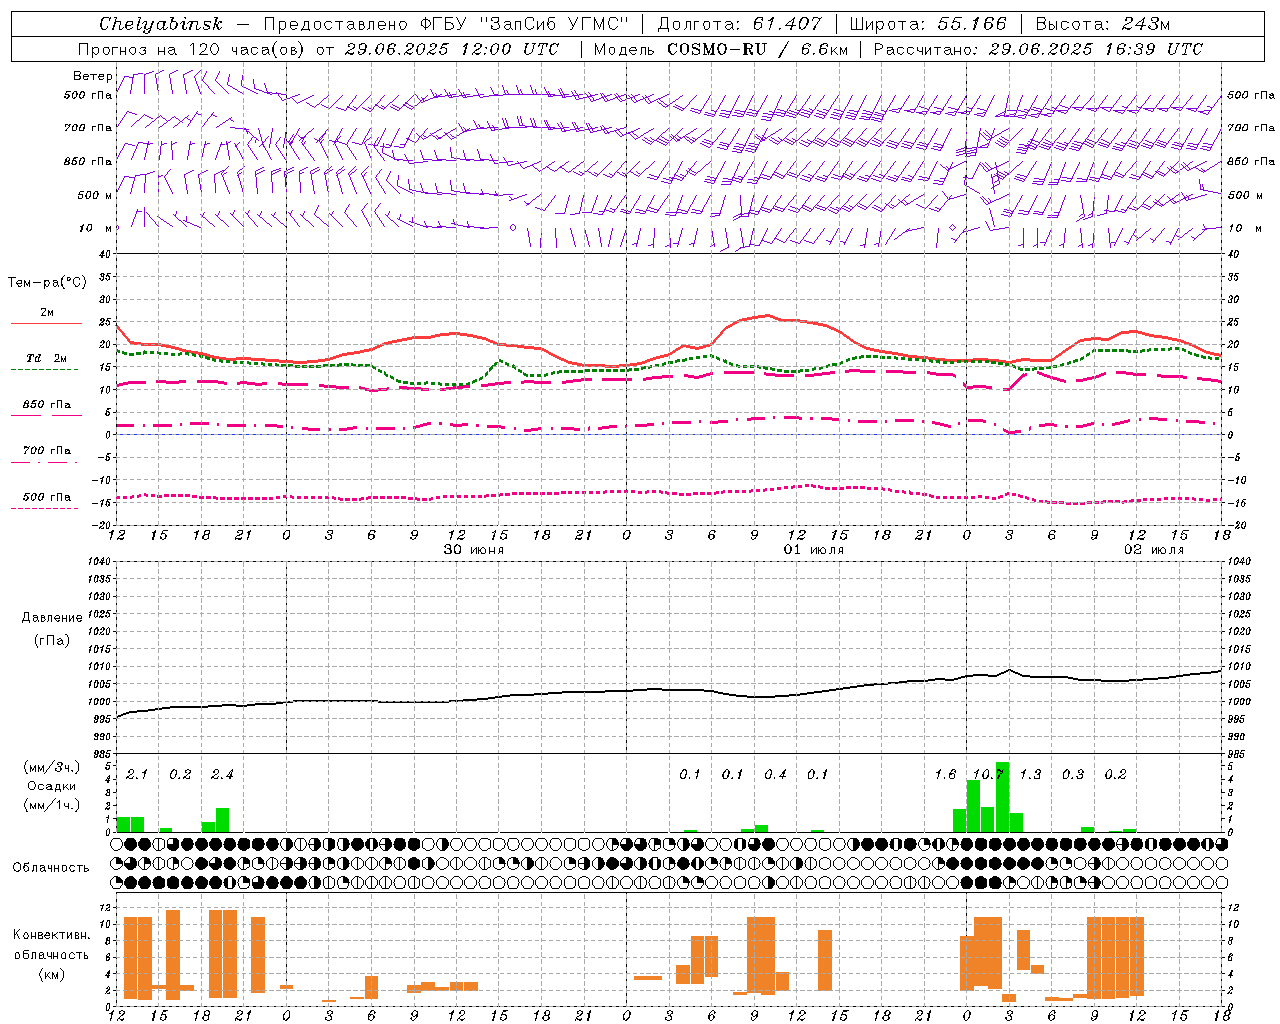Select the latitude value 55.166
Screen dimensions: 1280x1024
972,24
